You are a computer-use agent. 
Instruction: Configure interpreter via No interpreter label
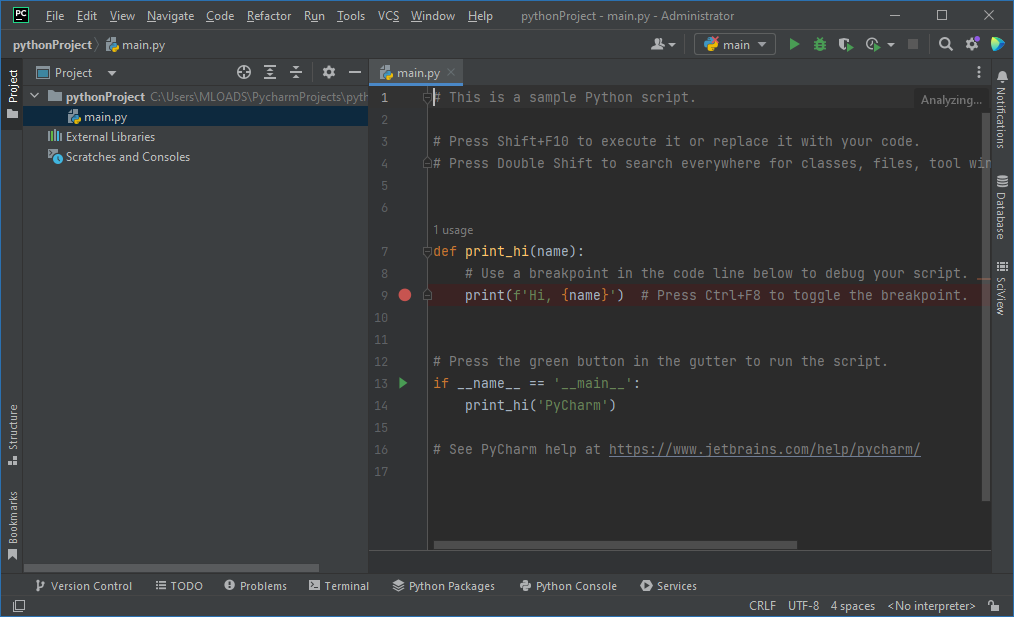pos(931,606)
